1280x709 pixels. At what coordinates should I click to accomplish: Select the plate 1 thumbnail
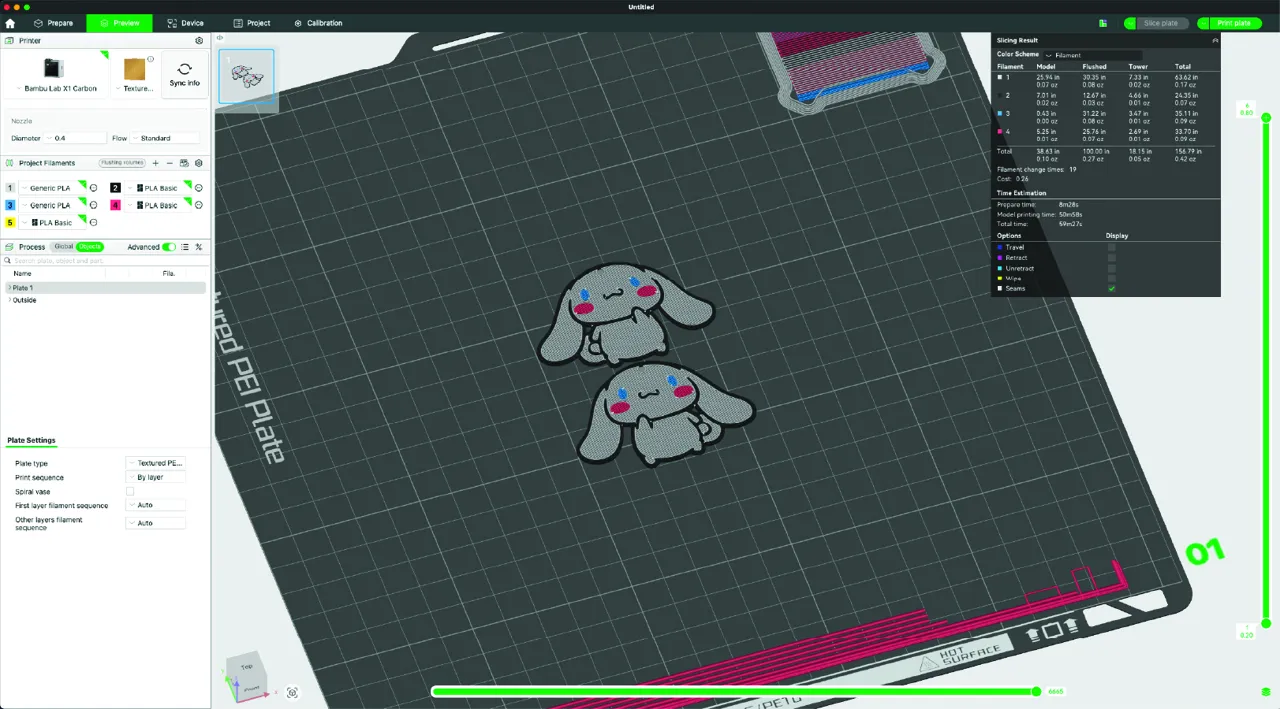[x=246, y=76]
